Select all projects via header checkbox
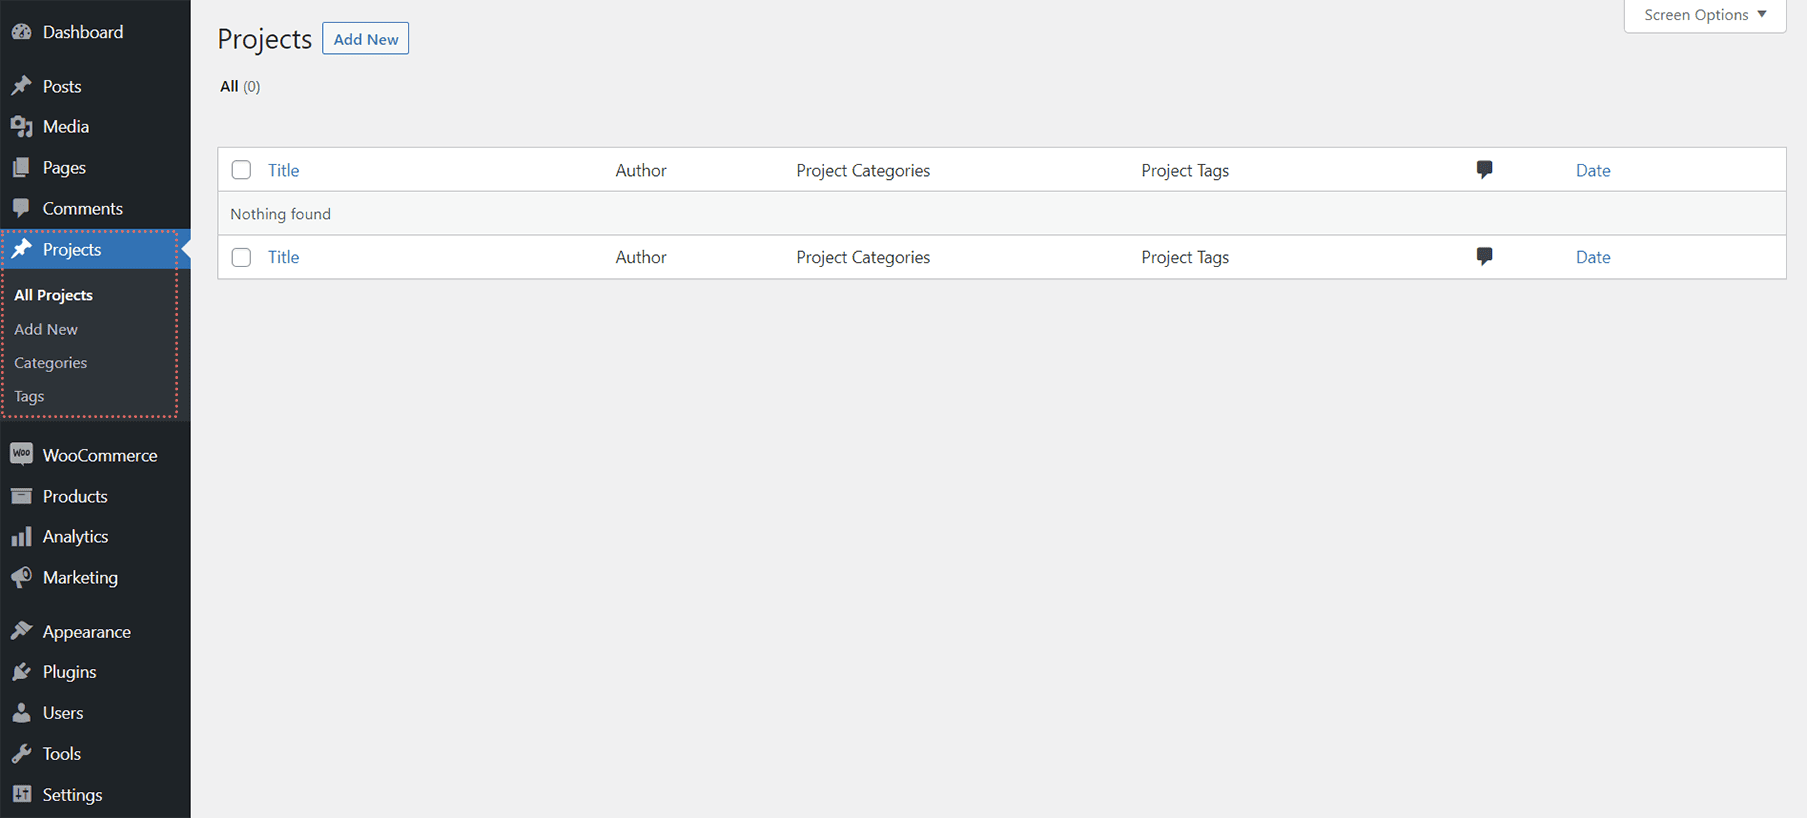 pyautogui.click(x=241, y=169)
